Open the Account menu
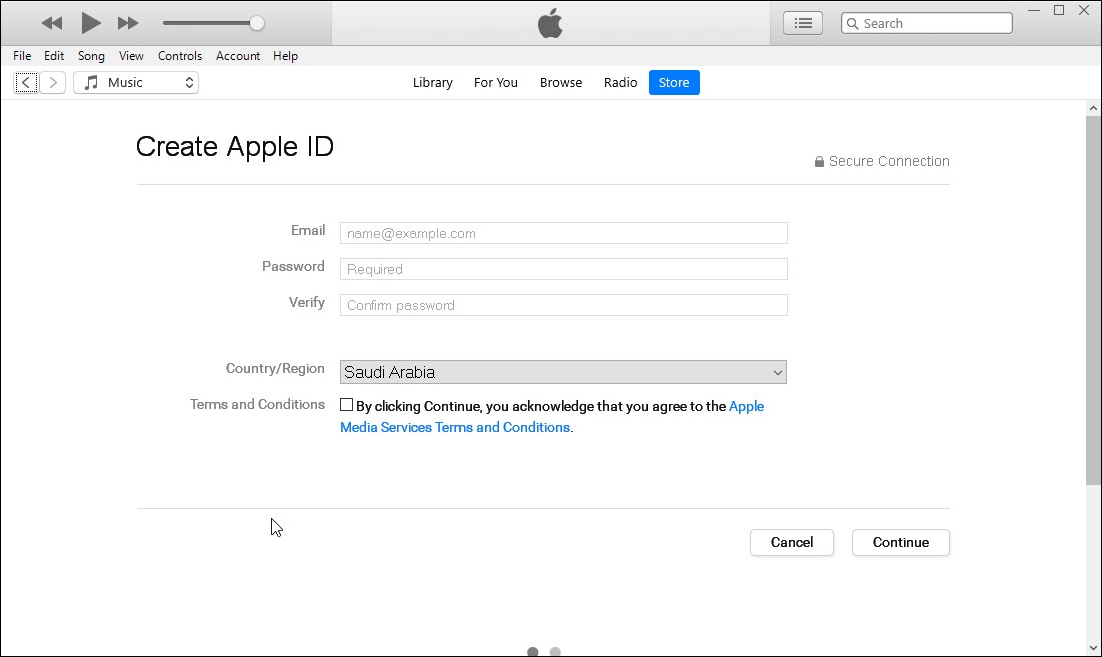This screenshot has height=657, width=1102. (x=238, y=56)
